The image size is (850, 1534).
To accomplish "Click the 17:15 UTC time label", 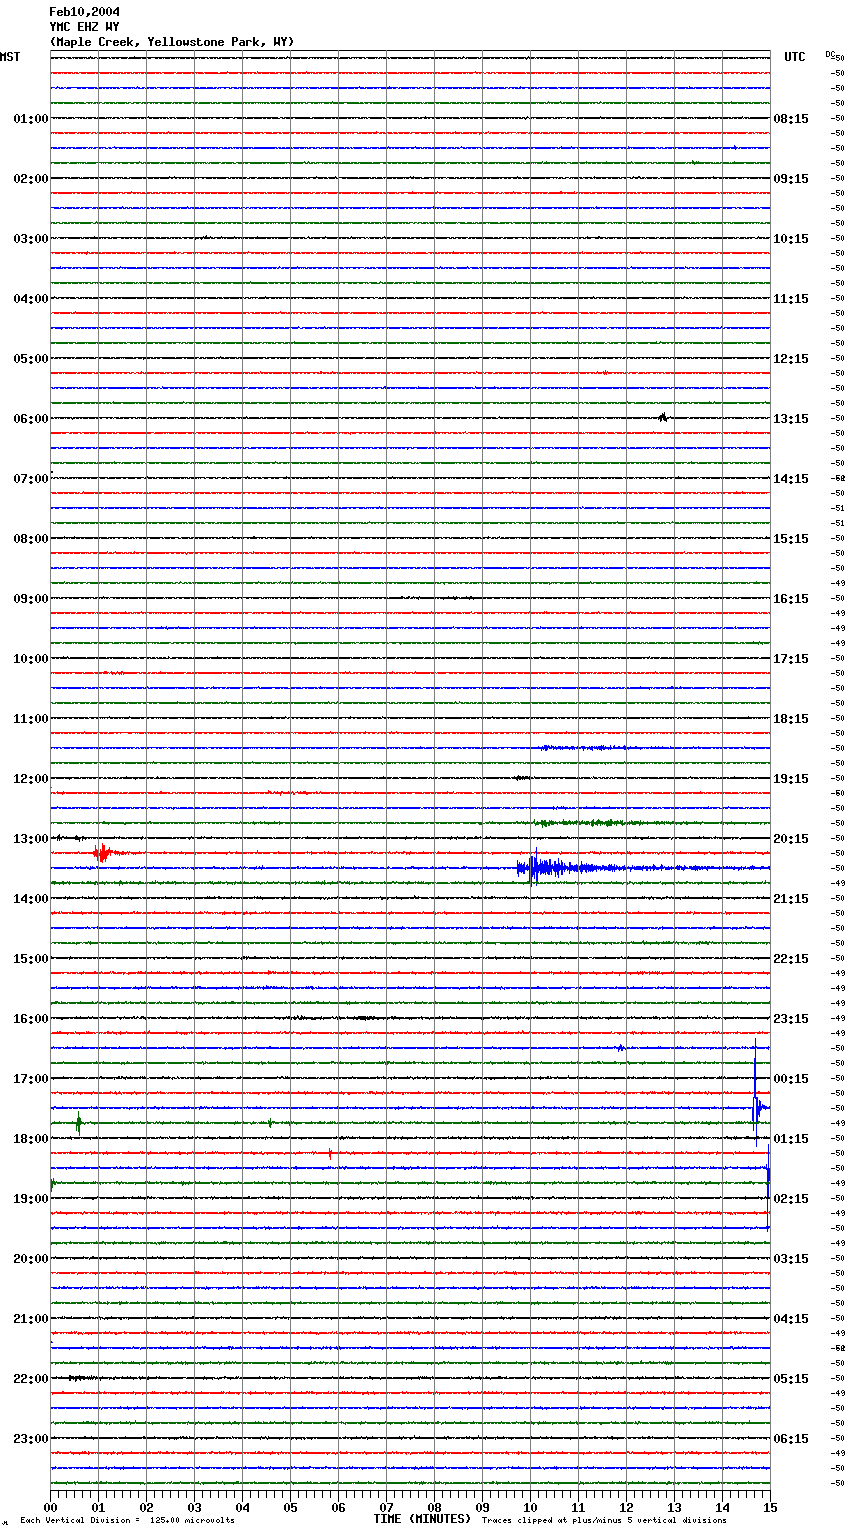I will click(x=791, y=659).
